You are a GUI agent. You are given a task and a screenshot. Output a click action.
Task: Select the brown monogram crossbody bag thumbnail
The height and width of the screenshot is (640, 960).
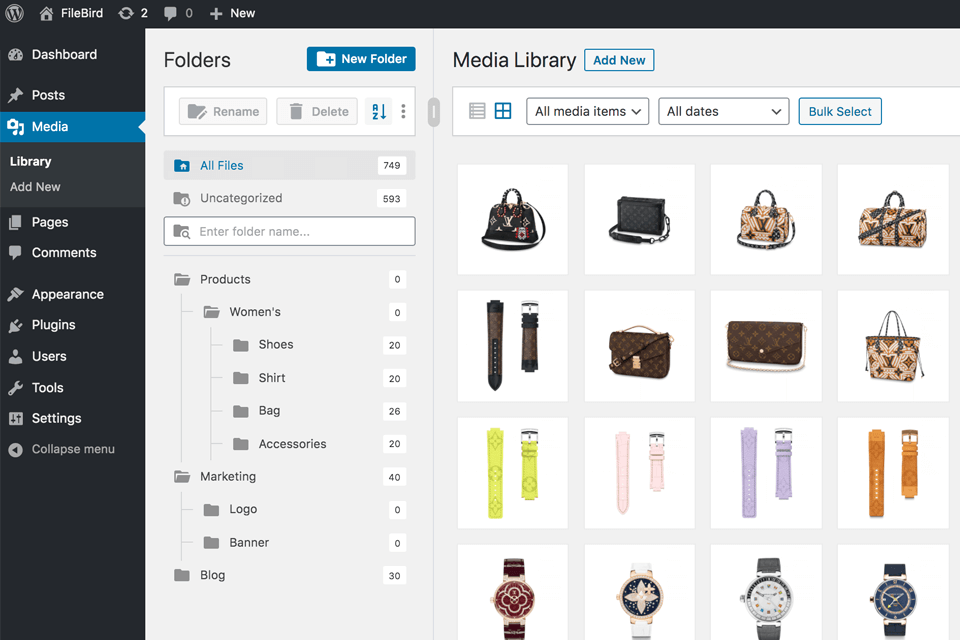point(639,346)
